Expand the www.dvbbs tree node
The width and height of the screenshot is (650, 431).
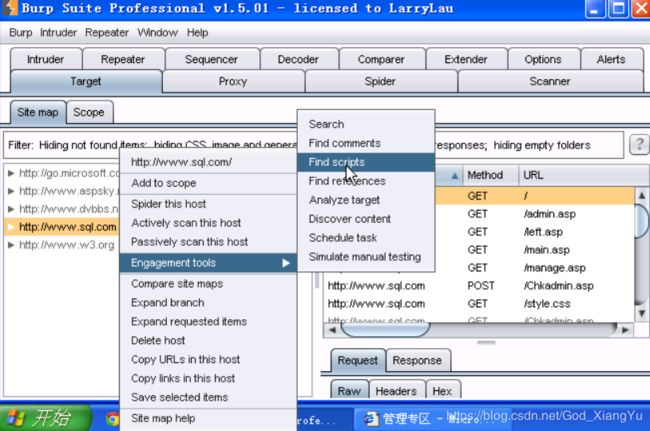(11, 209)
